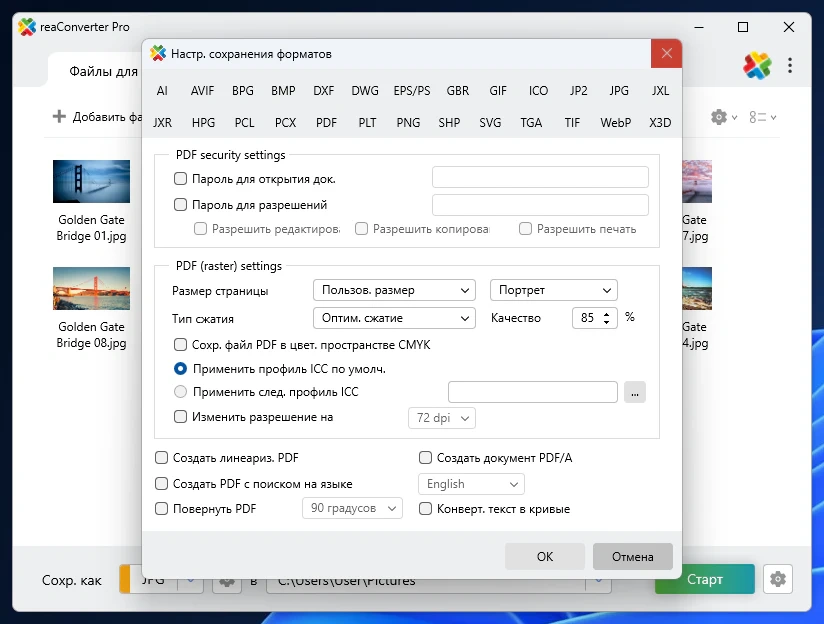Click the plus icon to add files
Screen dimensions: 824x624
tap(59, 116)
